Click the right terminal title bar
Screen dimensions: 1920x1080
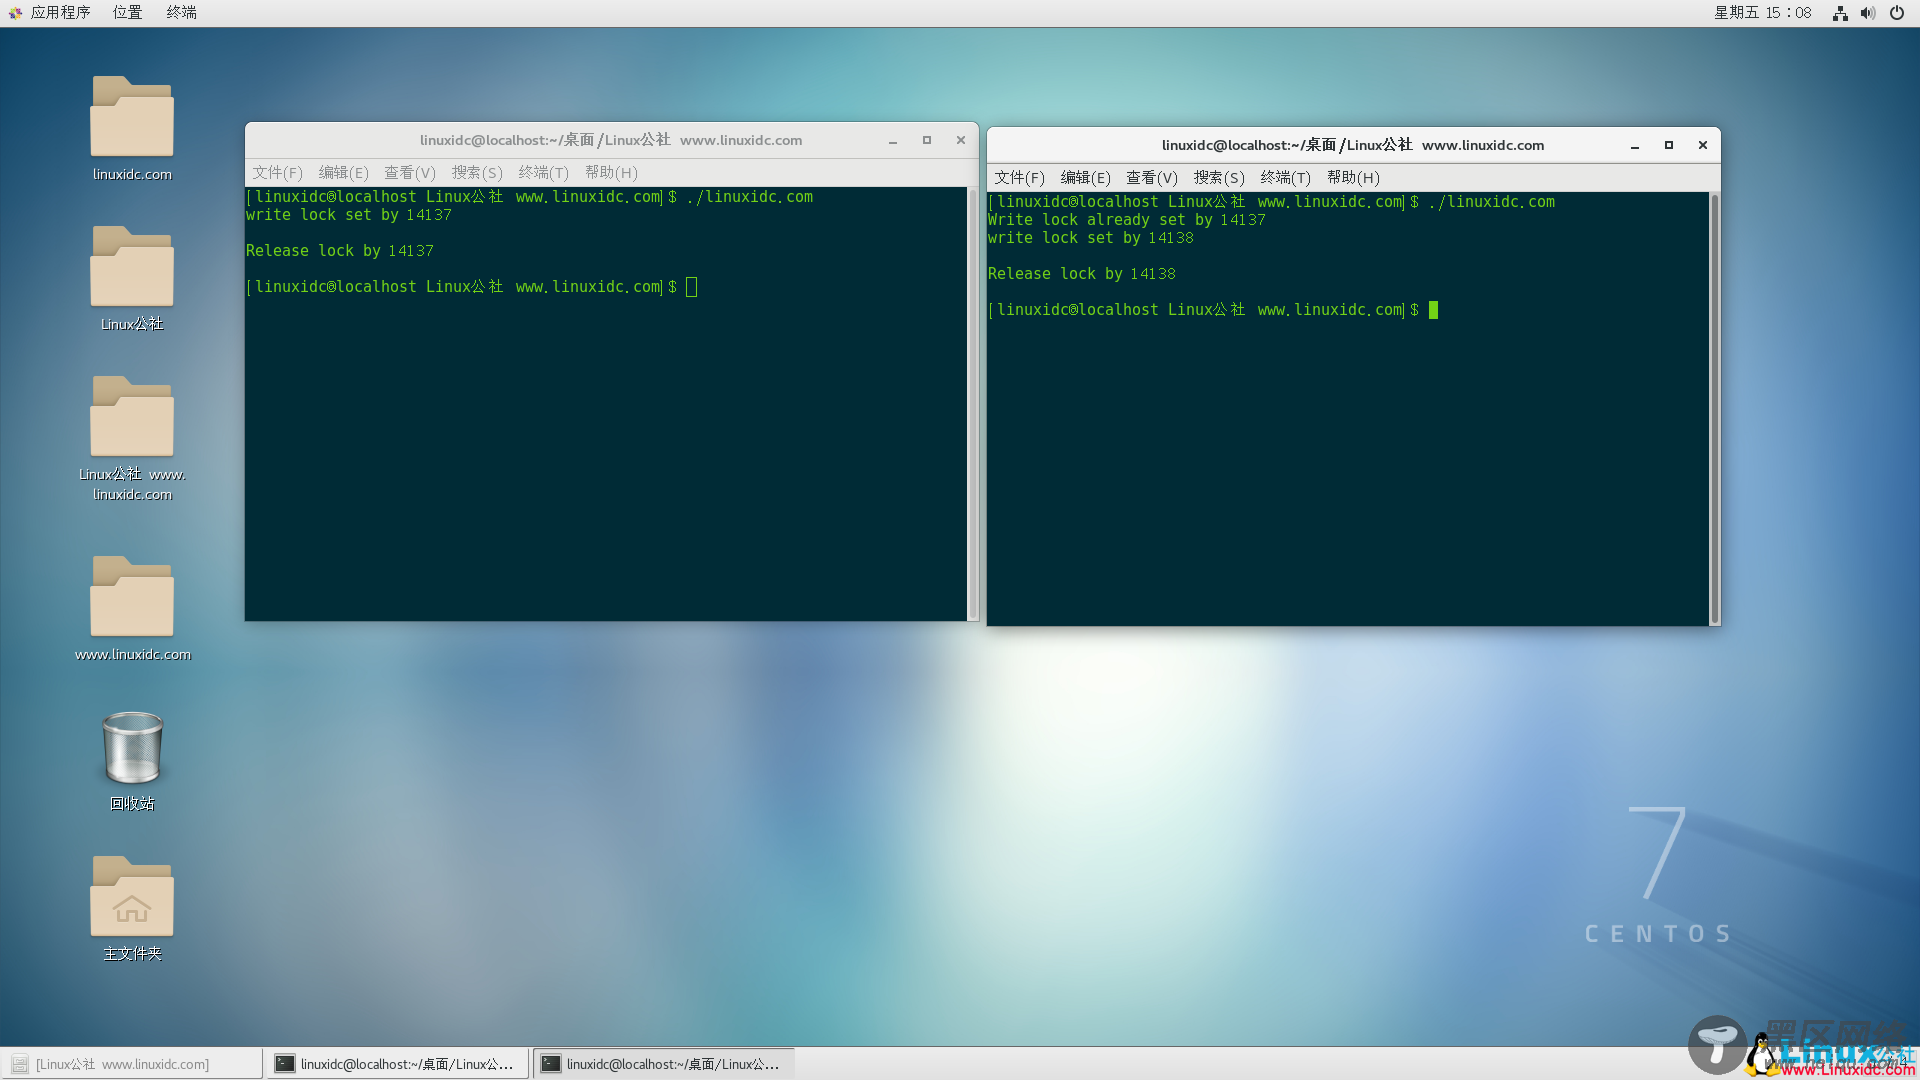click(1353, 146)
